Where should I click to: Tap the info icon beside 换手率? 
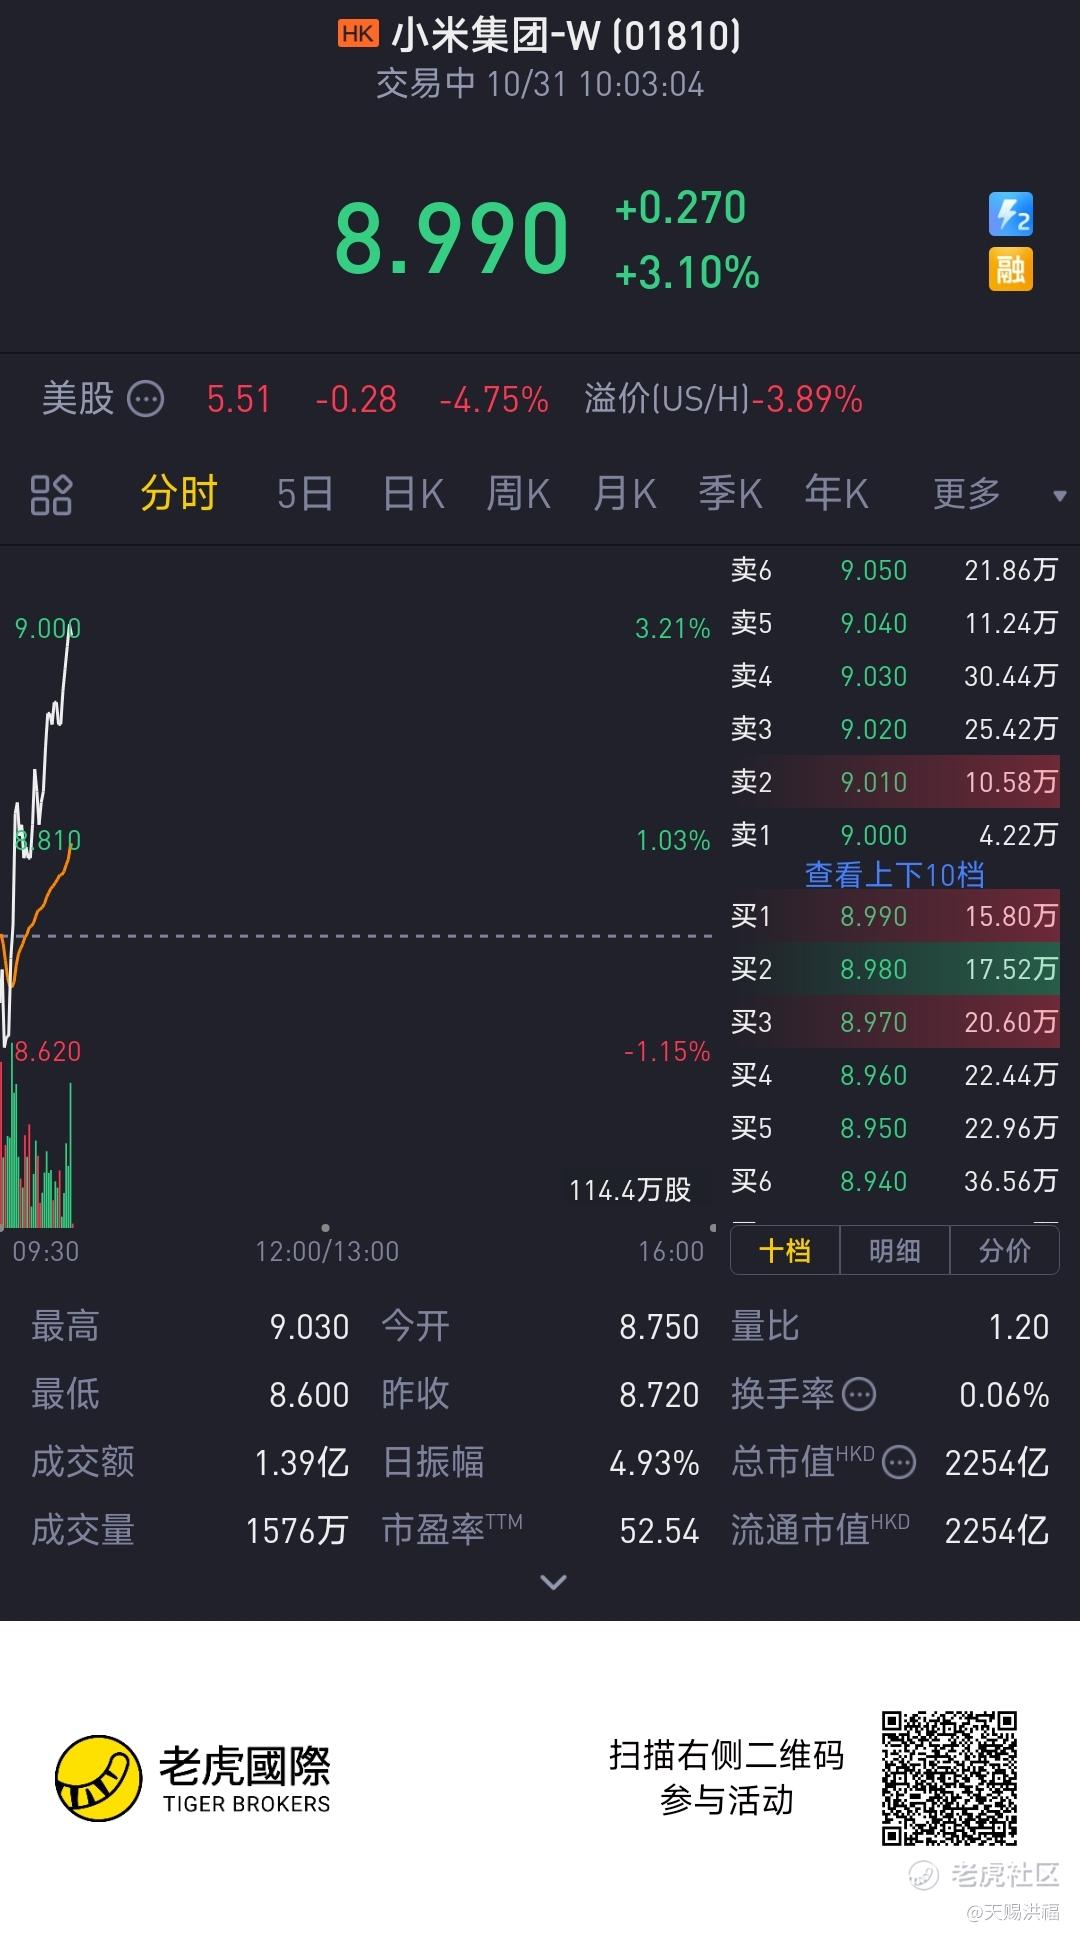tap(859, 1394)
